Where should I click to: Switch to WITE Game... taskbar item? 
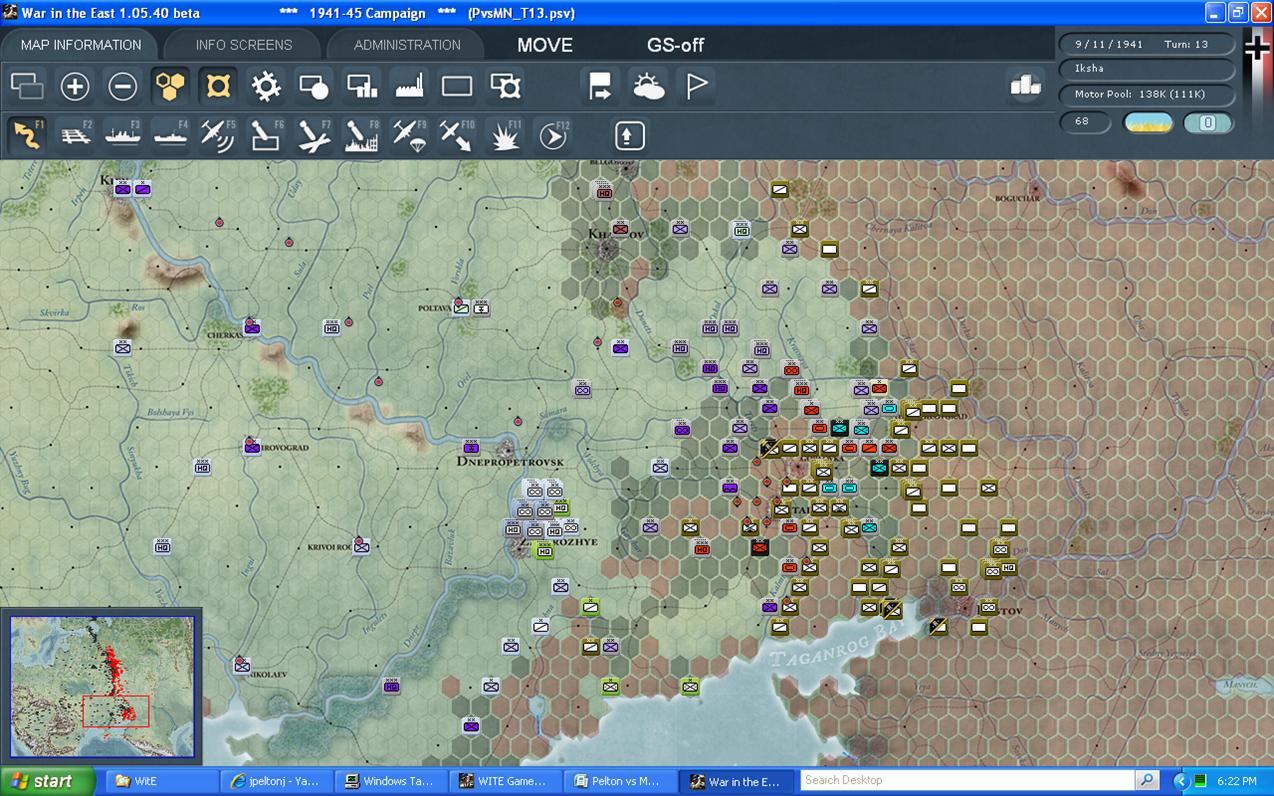tap(505, 781)
